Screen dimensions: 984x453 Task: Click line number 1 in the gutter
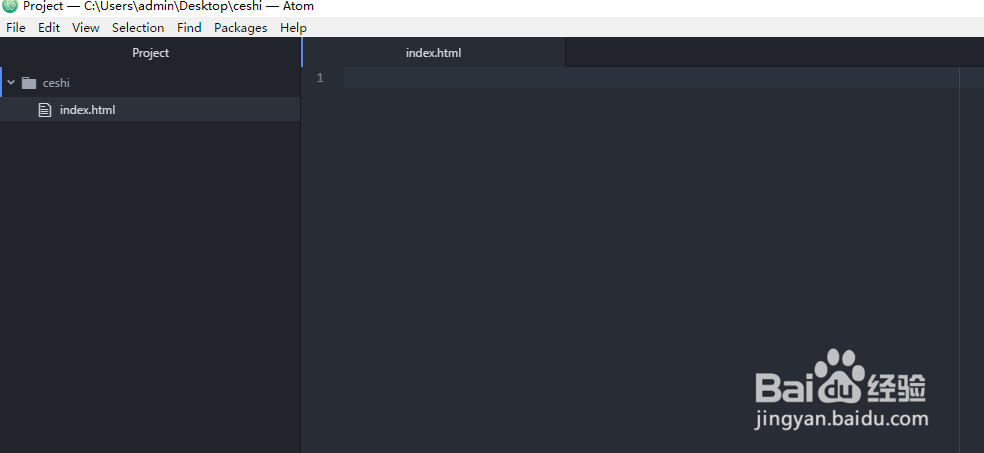pos(320,78)
